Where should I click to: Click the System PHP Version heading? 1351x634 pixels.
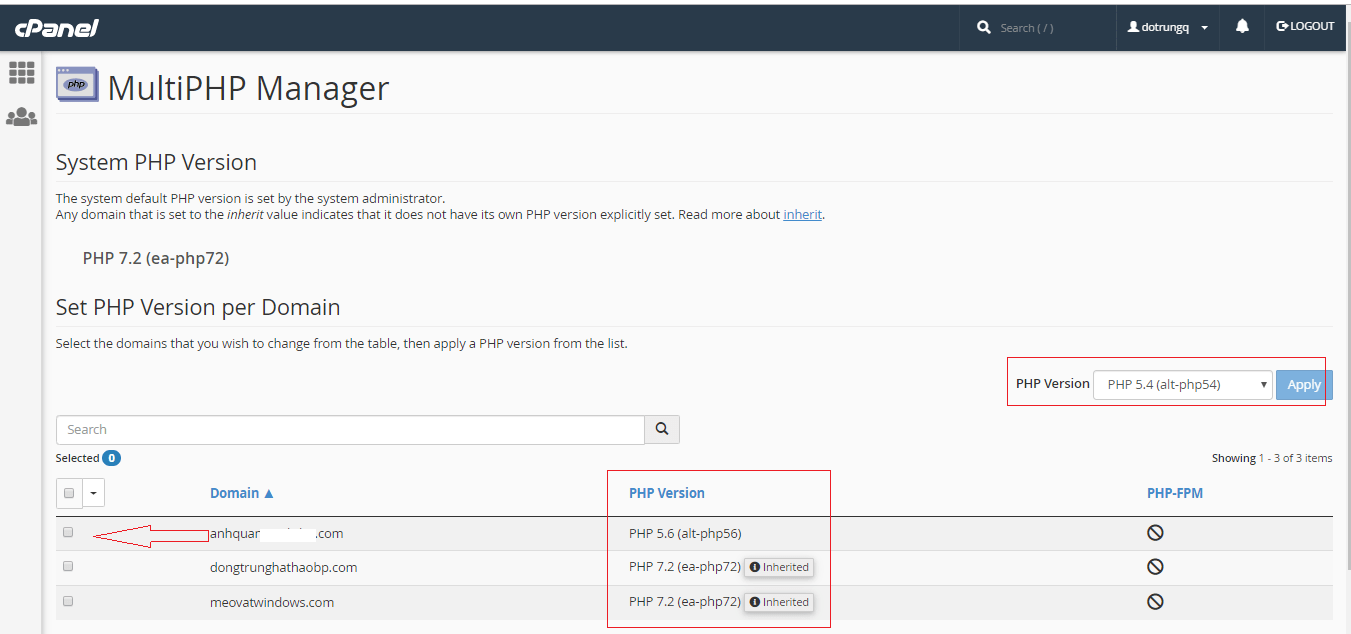[x=156, y=162]
